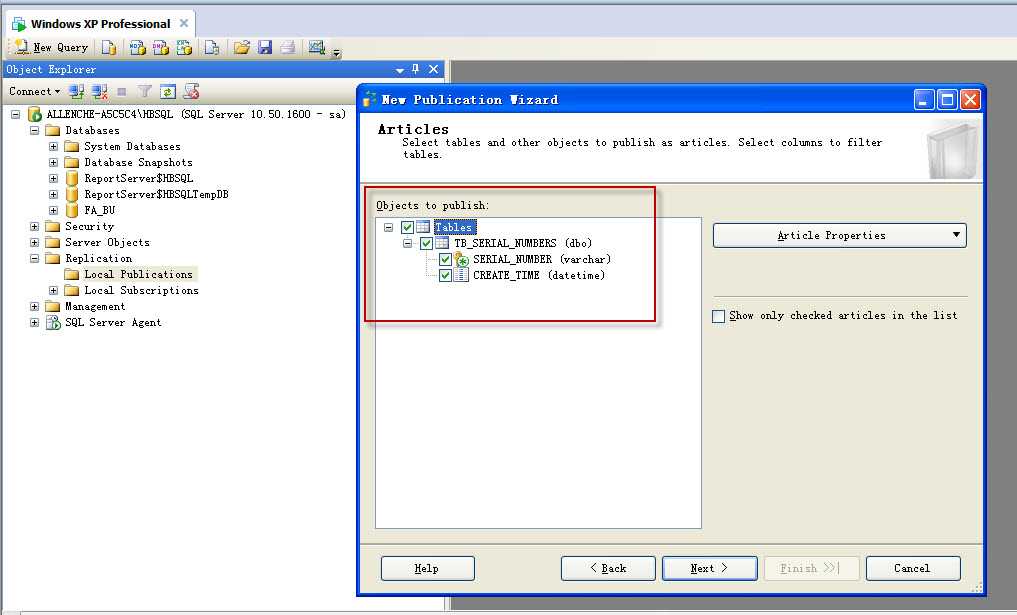The image size is (1017, 615).
Task: Collapse the TB_SERIAL_NUMBERS node in wizard
Action: tap(407, 243)
